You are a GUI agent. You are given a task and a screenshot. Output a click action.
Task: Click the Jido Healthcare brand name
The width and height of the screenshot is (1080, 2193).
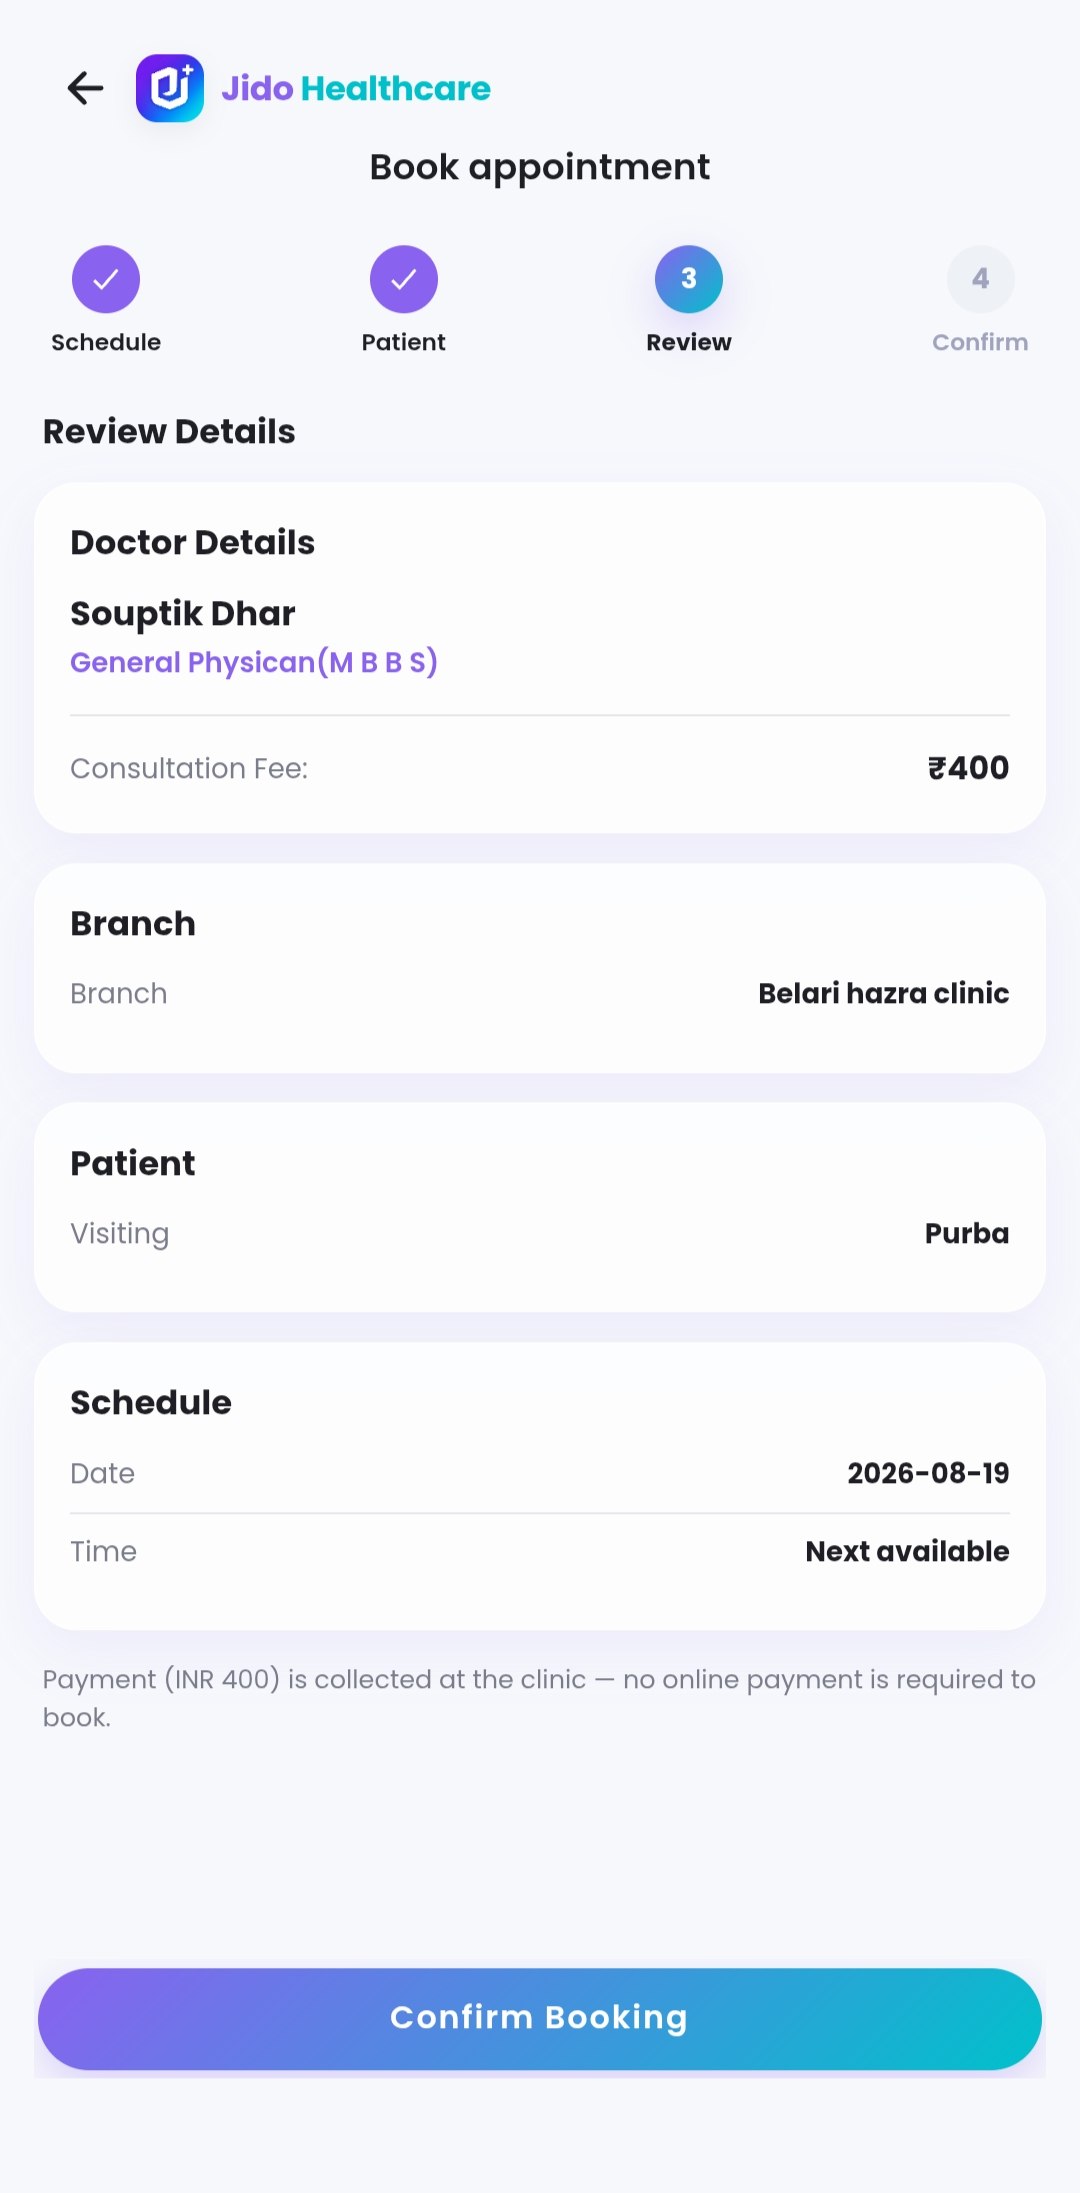pyautogui.click(x=356, y=88)
